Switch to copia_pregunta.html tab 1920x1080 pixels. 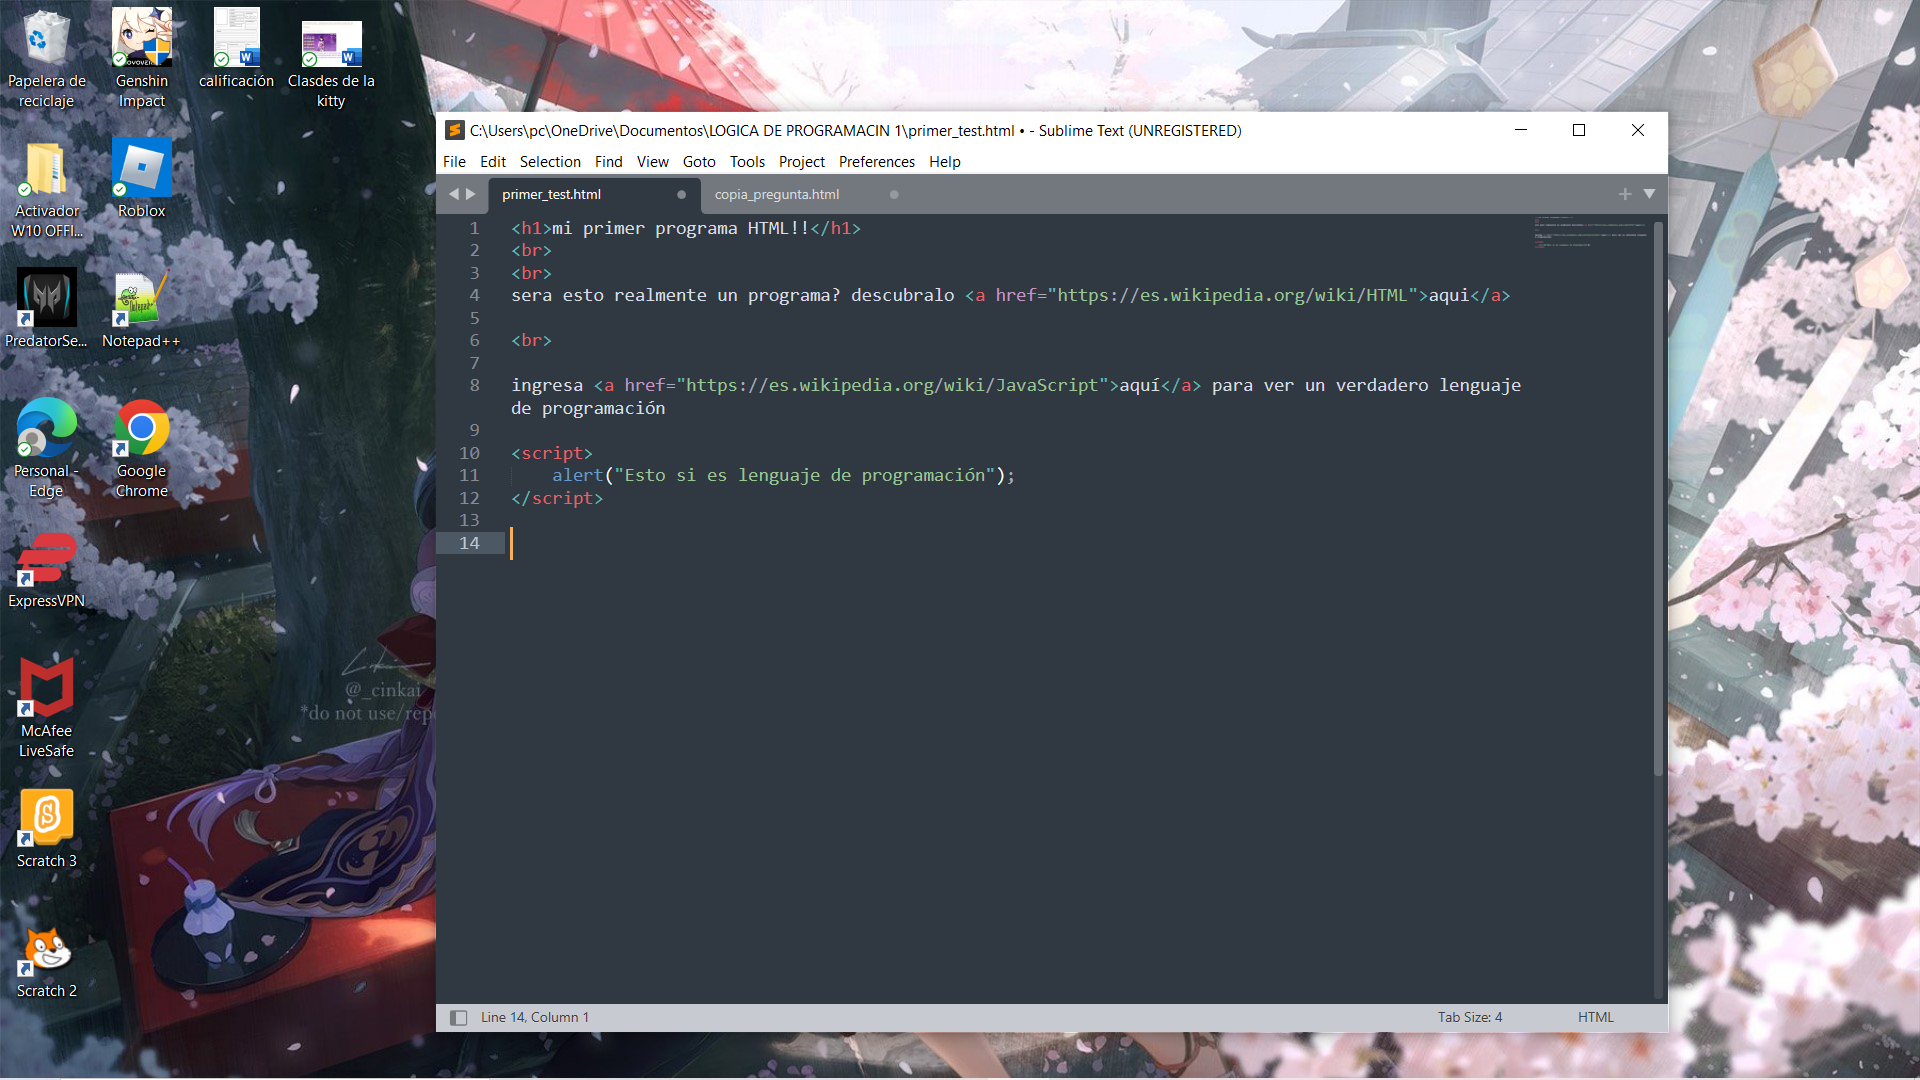point(777,195)
